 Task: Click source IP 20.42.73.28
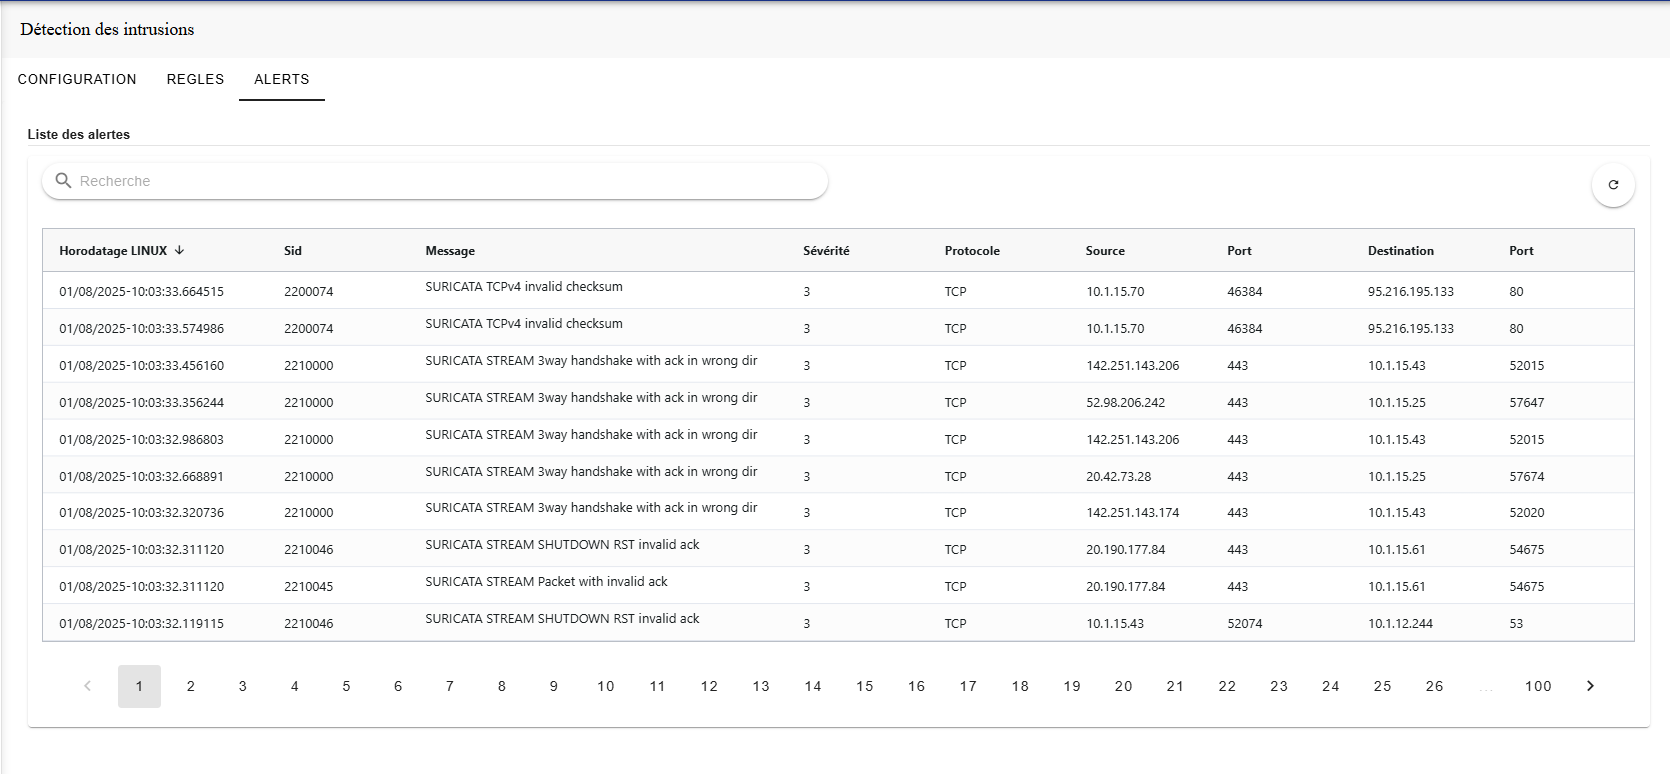tap(1118, 477)
